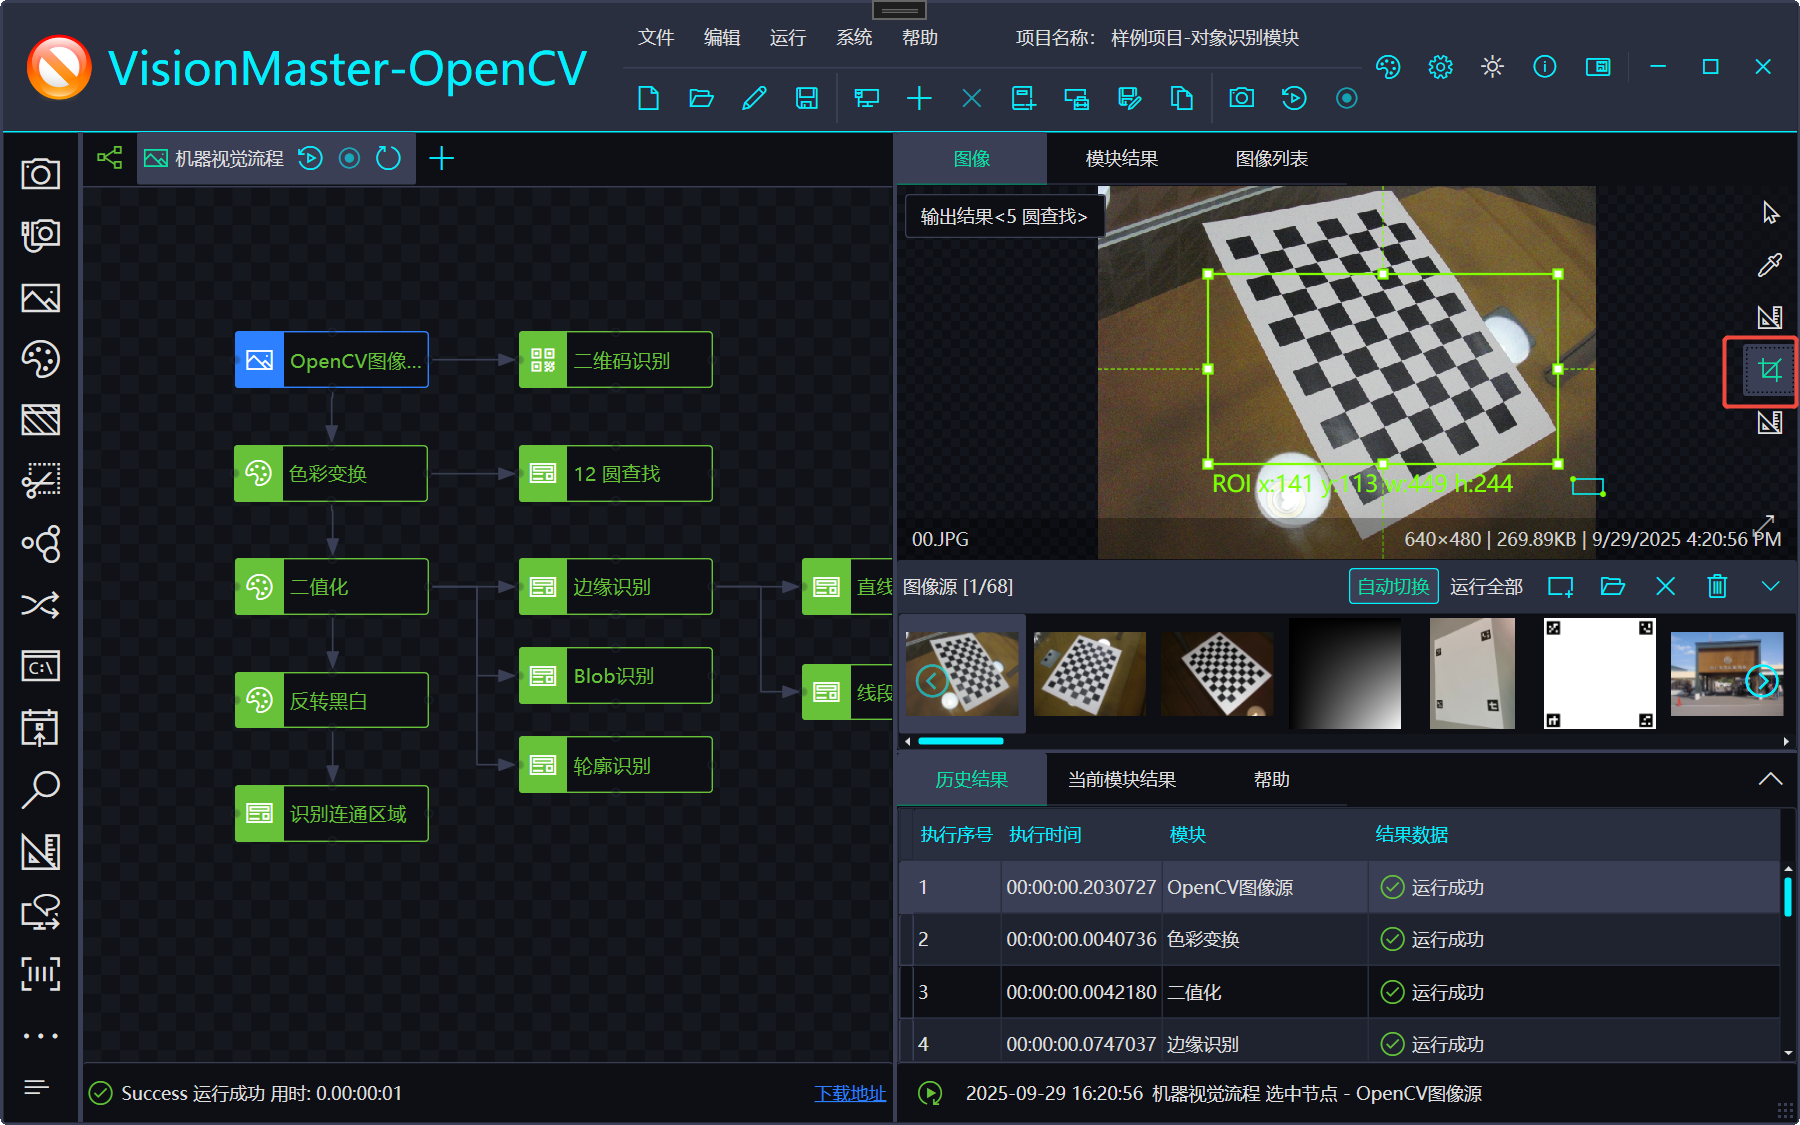
Task: Open image folder icon in image source bar
Action: pyautogui.click(x=1613, y=586)
